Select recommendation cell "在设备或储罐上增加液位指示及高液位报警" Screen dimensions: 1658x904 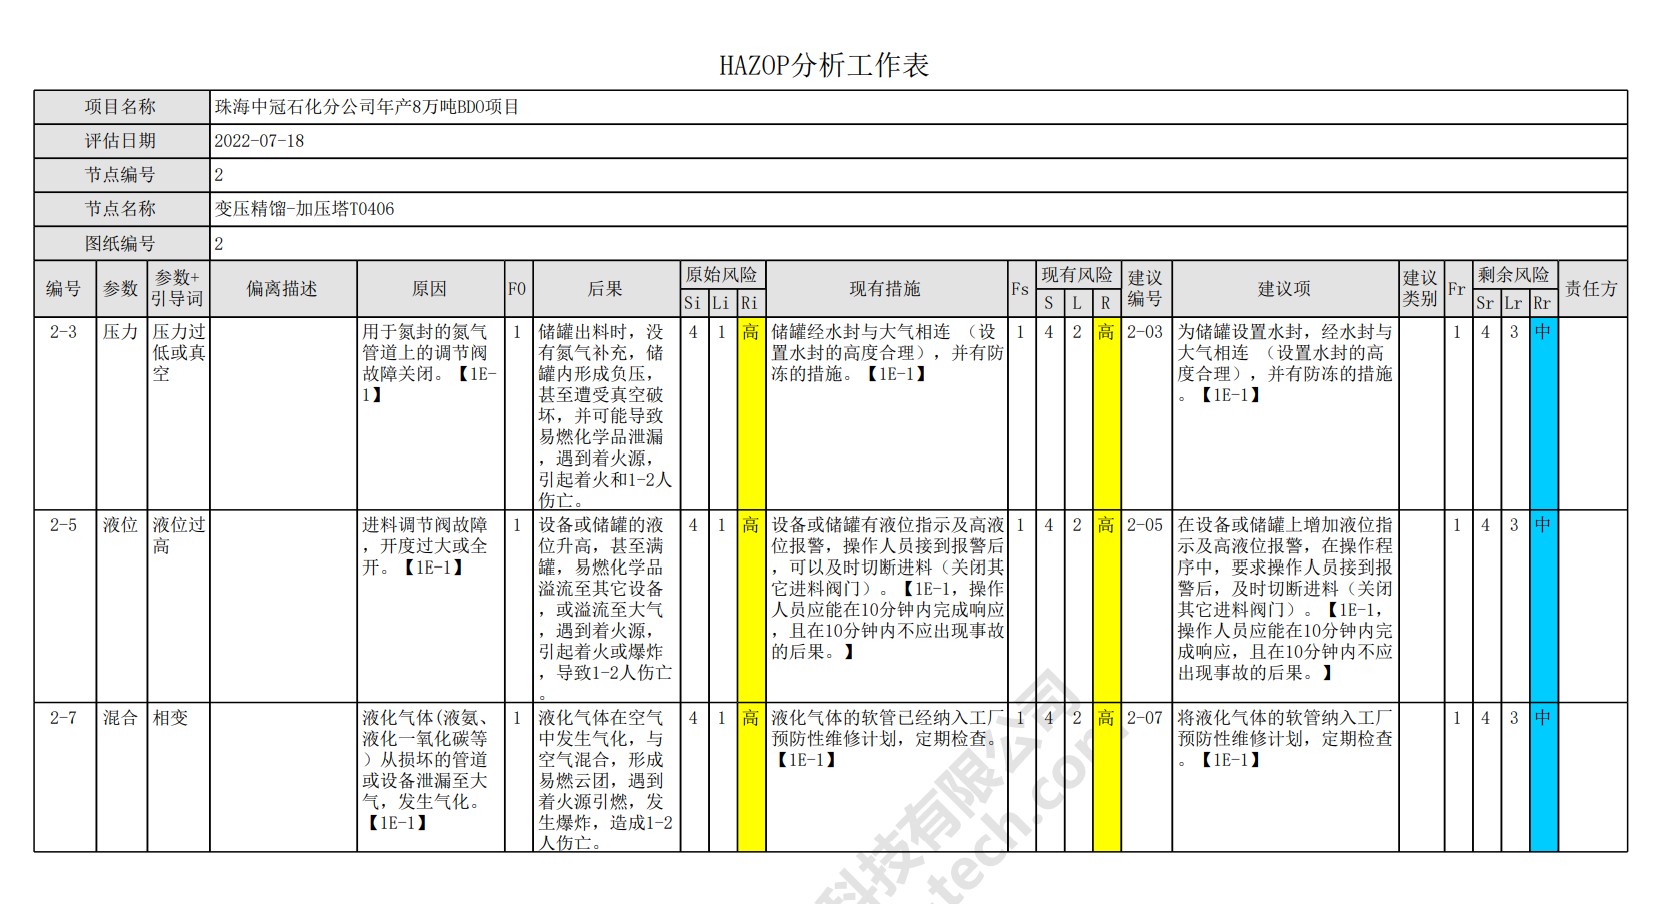pos(1285,606)
